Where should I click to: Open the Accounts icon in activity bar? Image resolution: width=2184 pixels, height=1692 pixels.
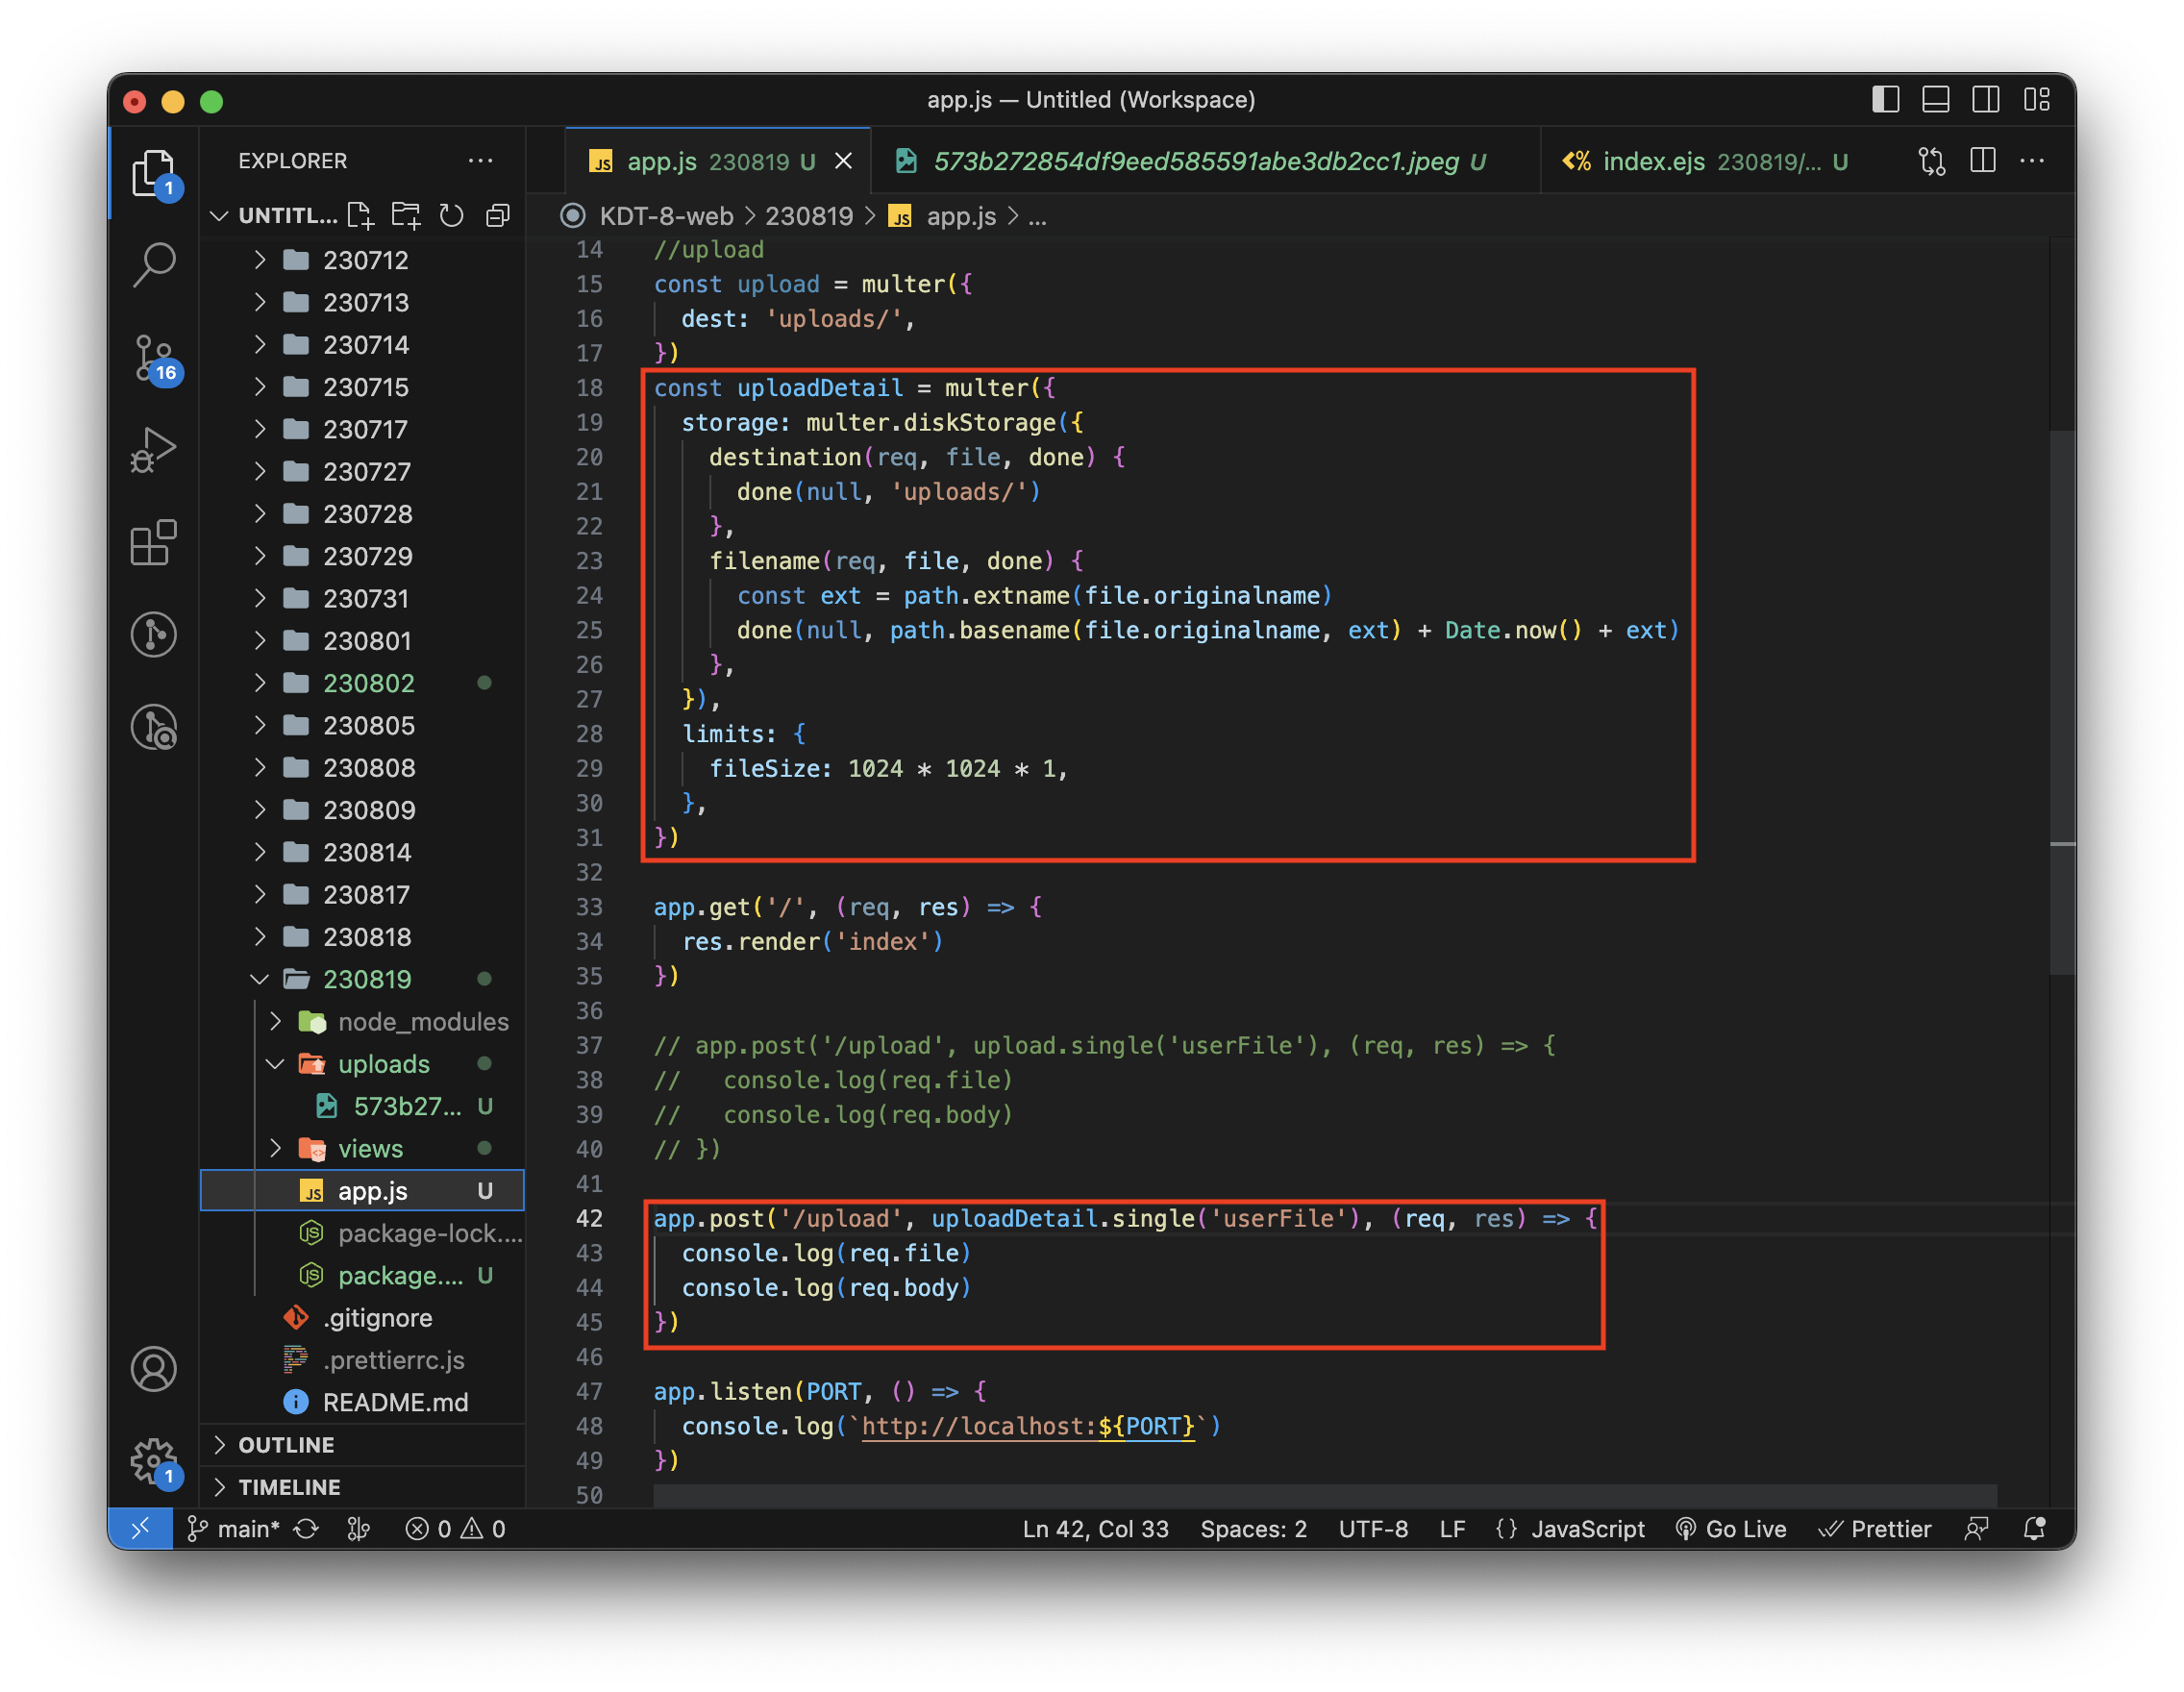point(153,1369)
